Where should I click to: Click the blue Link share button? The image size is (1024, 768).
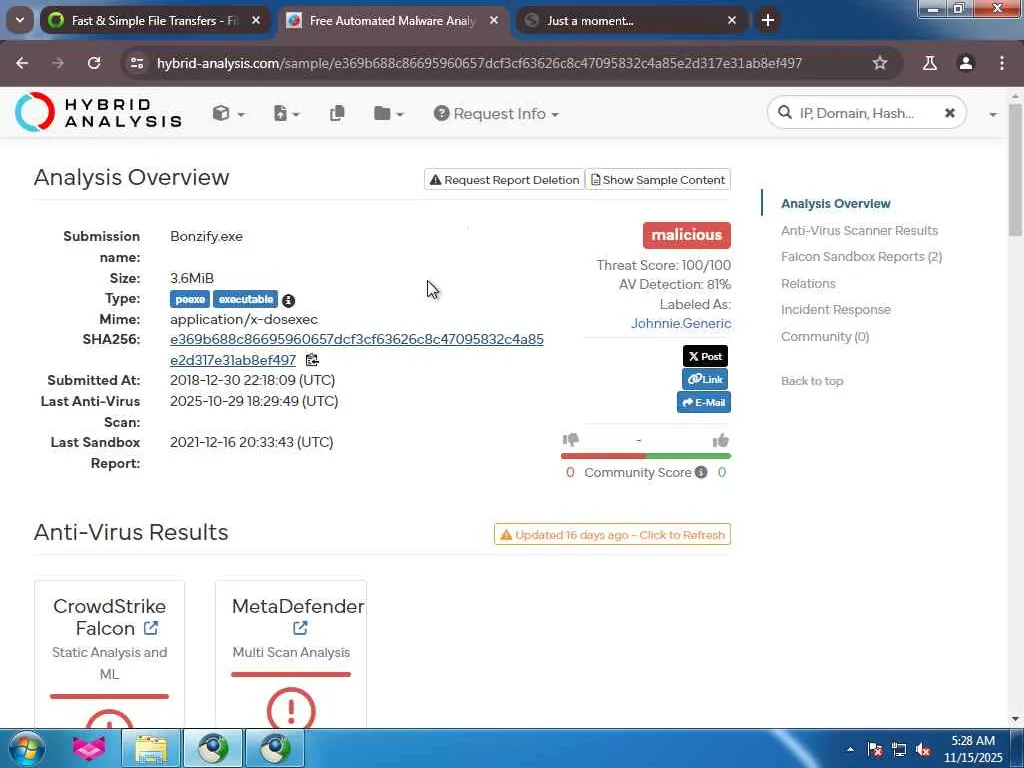pyautogui.click(x=705, y=379)
